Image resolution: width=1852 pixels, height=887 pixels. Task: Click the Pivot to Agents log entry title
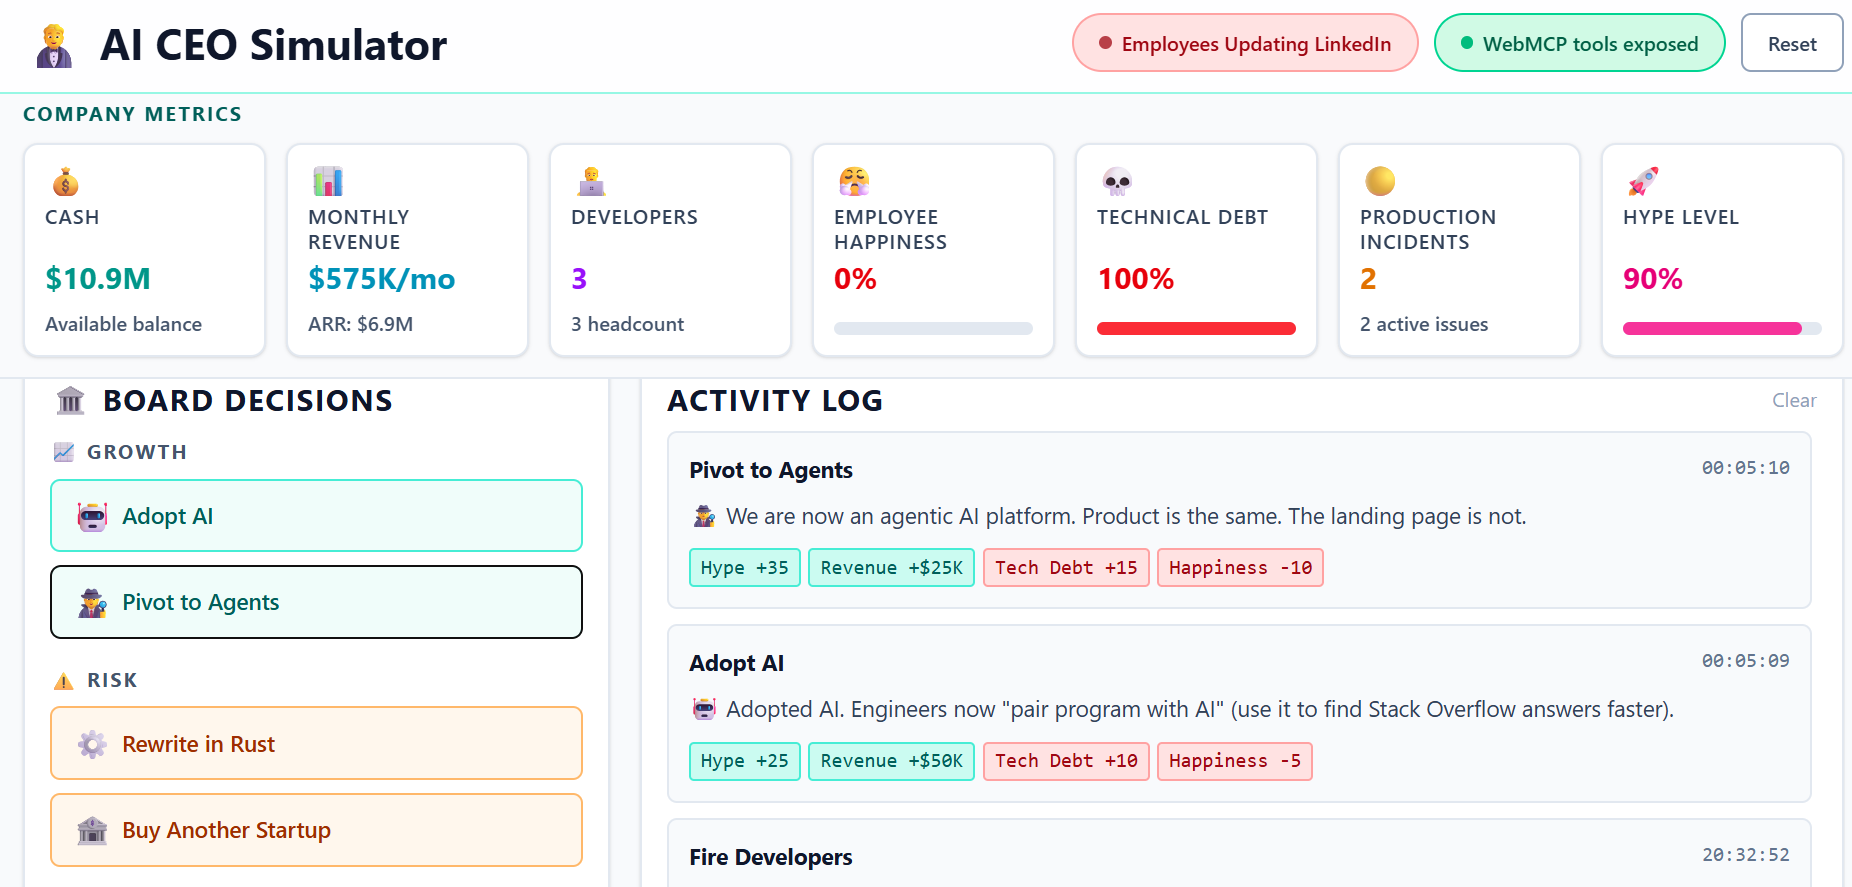point(771,470)
